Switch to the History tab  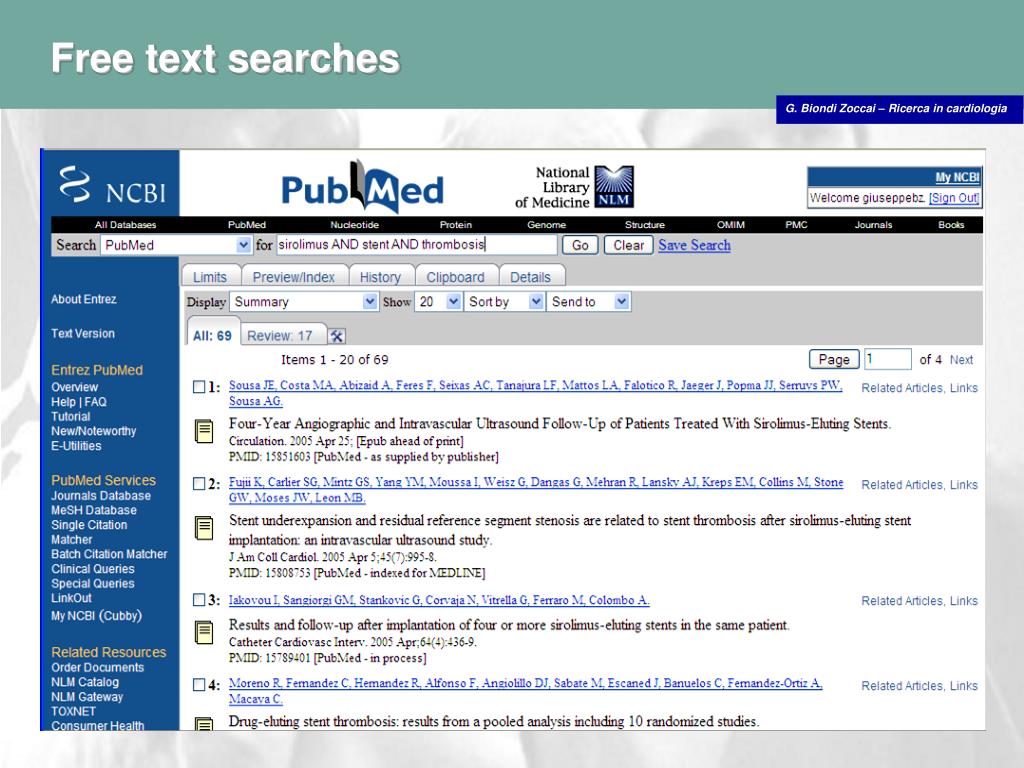[381, 277]
